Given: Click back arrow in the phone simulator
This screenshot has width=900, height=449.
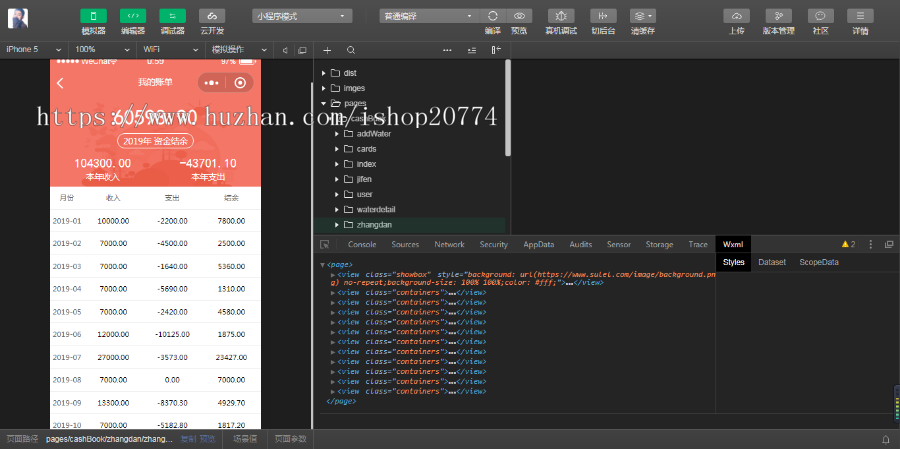Looking at the screenshot, I should [x=60, y=83].
